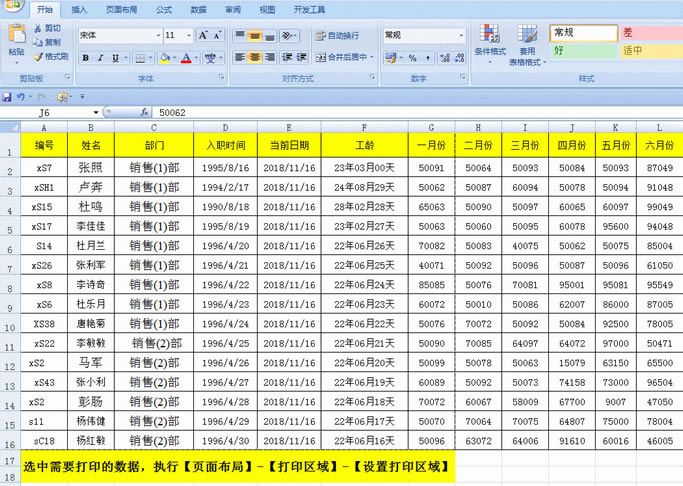
Task: Toggle Italic formatting
Action: click(x=100, y=57)
